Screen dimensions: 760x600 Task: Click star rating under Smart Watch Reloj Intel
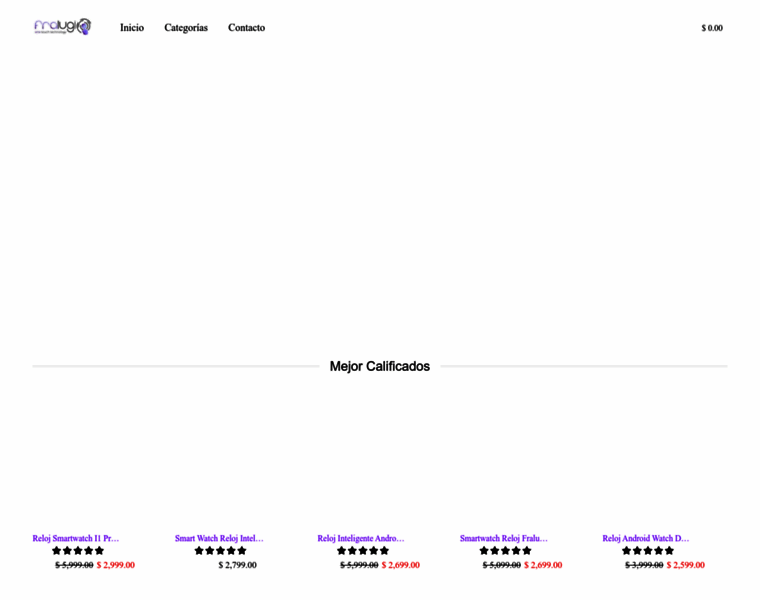tap(221, 551)
